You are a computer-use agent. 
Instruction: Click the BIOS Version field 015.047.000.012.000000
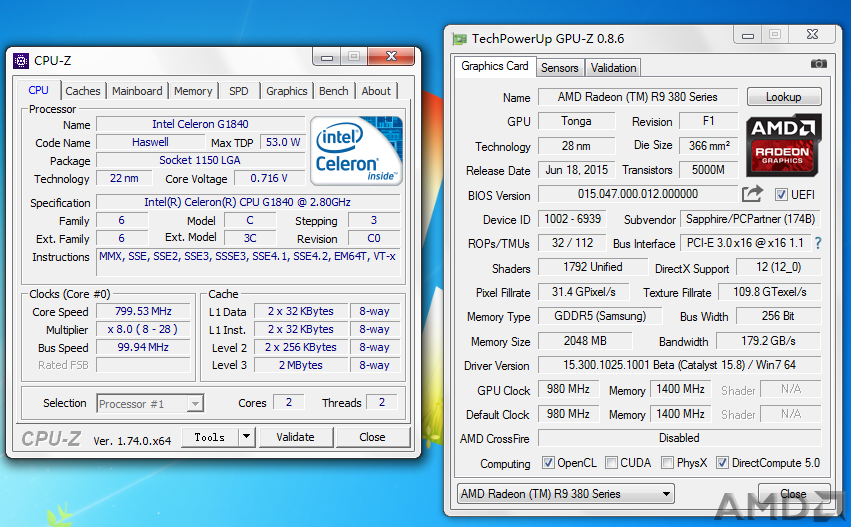coord(638,194)
